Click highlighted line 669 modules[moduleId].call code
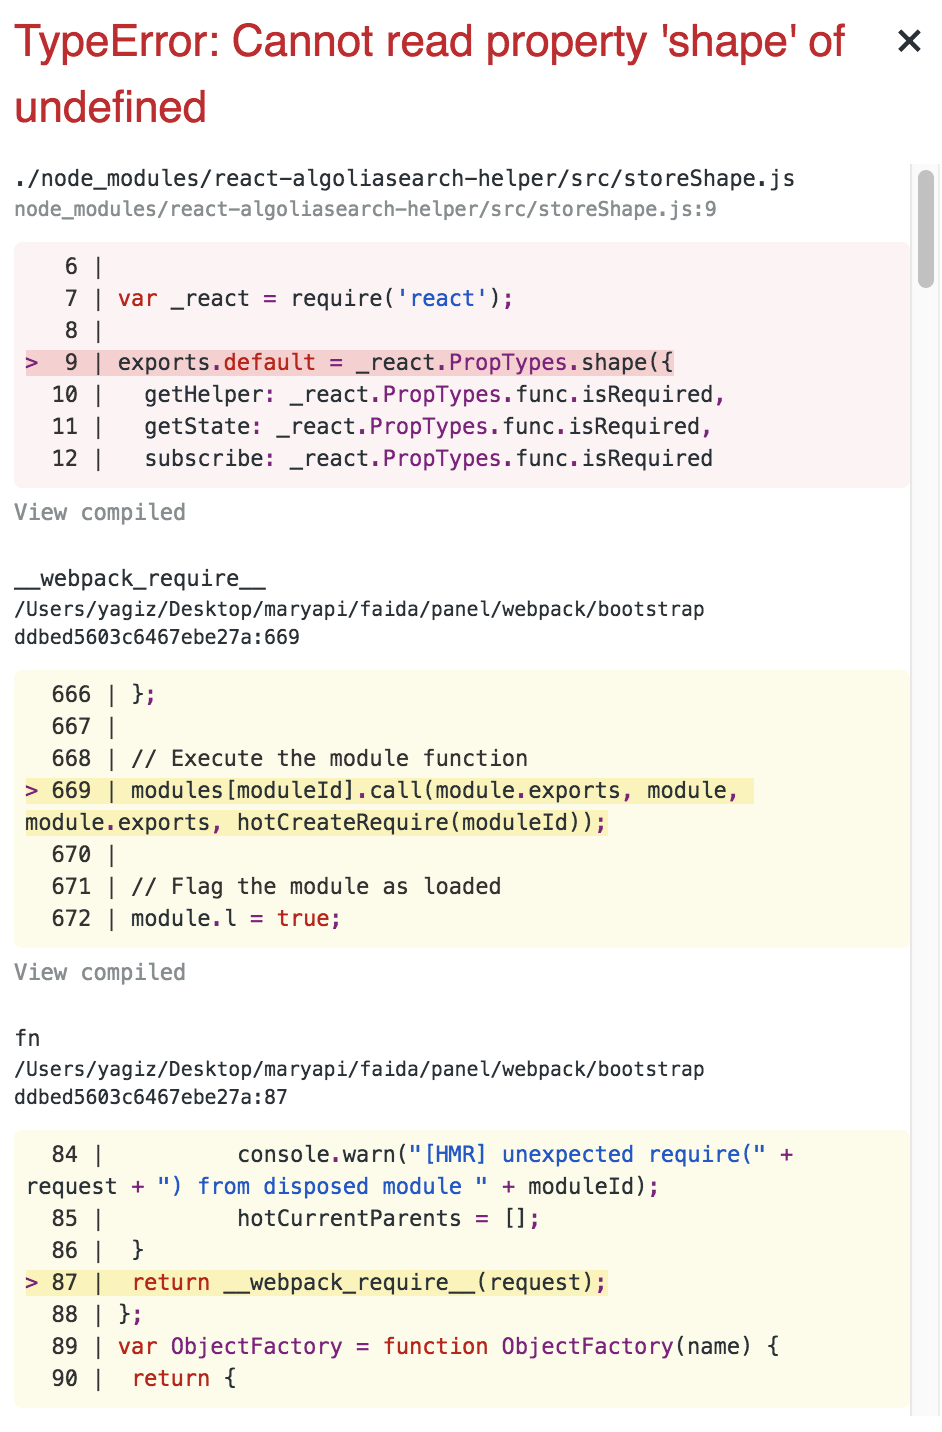942x1432 pixels. point(389,806)
